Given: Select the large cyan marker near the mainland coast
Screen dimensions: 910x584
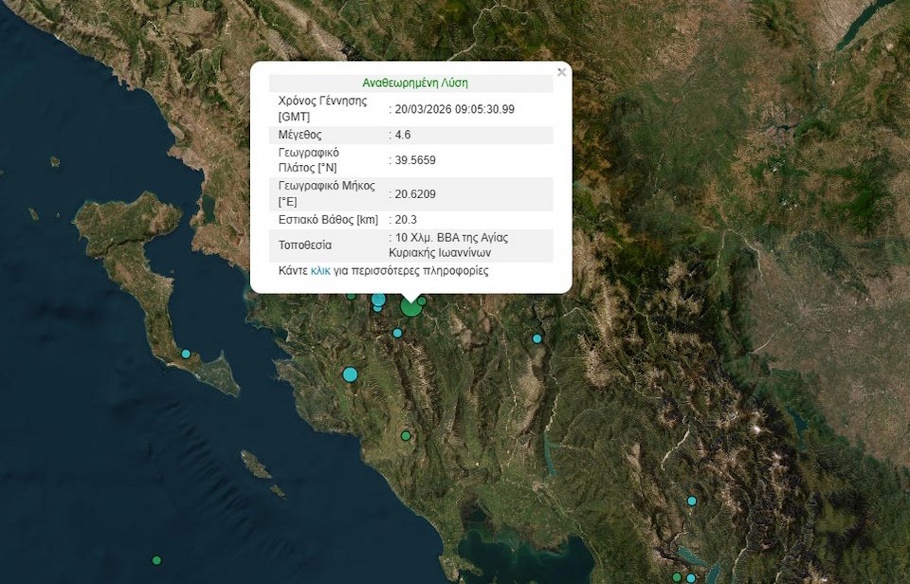Looking at the screenshot, I should pyautogui.click(x=350, y=374).
